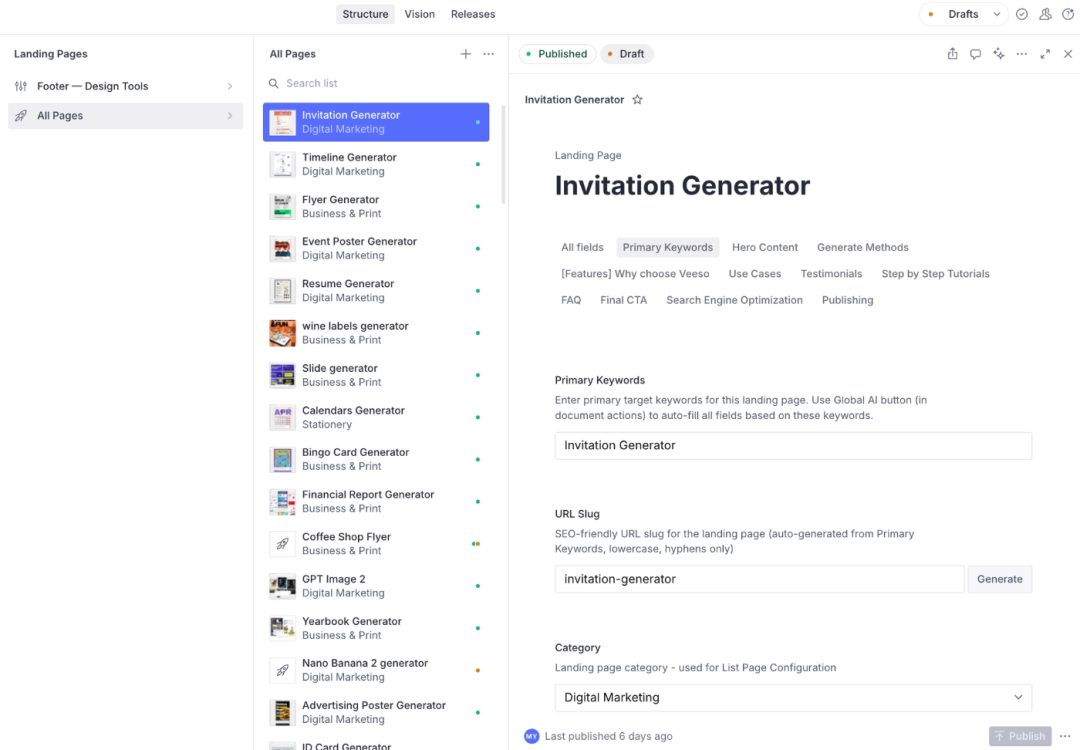Switch to the Structure tab
Image resolution: width=1080 pixels, height=750 pixels.
point(365,14)
